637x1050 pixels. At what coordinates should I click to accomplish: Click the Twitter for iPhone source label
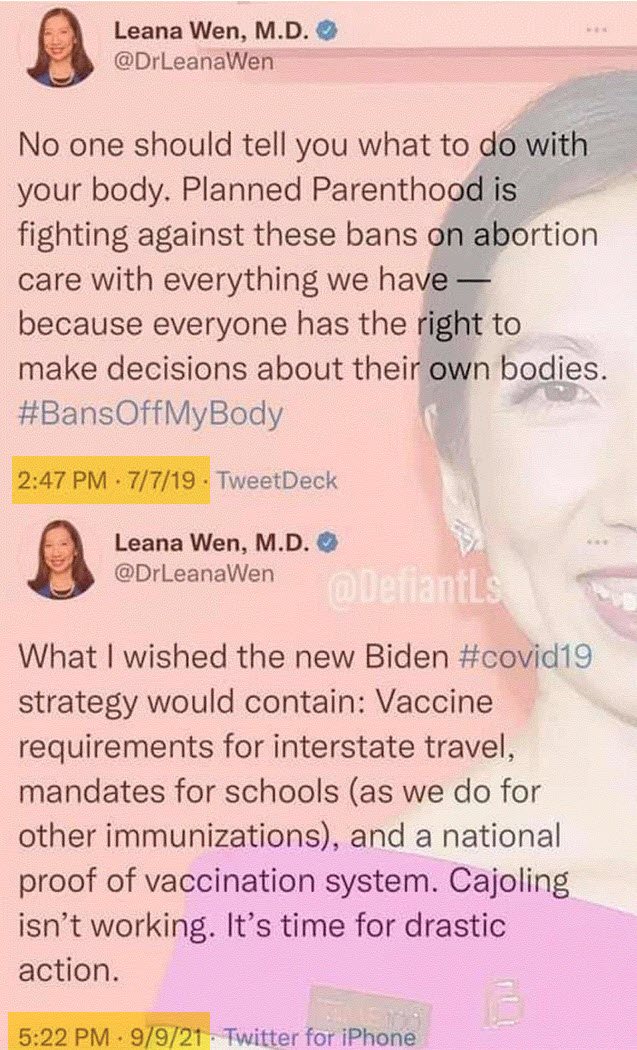point(320,1037)
